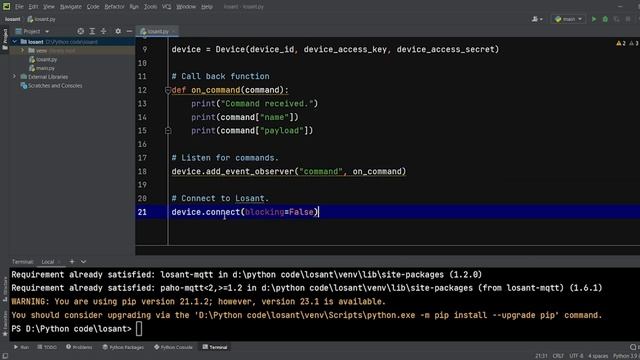Add a new terminal session with plus
The image size is (640, 360).
click(72, 262)
